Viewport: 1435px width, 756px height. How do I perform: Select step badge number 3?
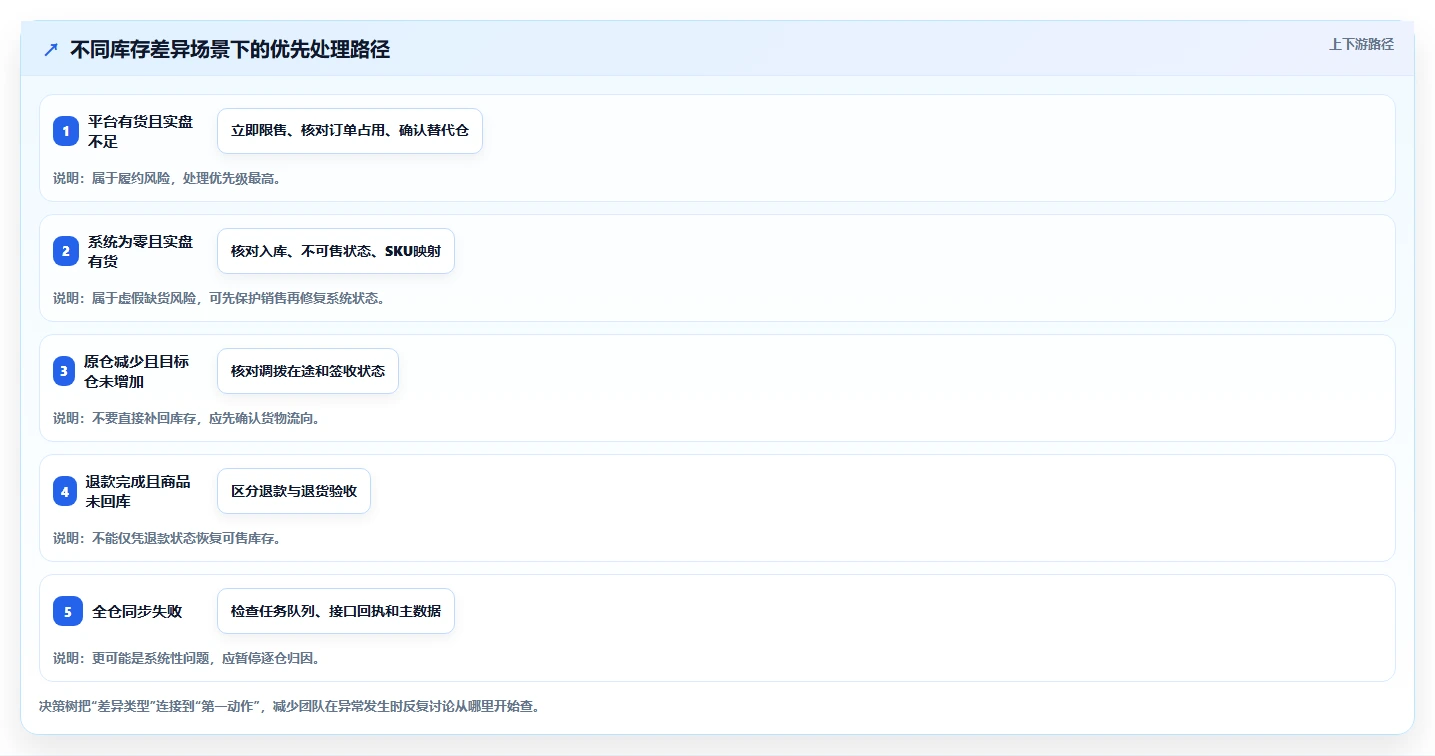coord(64,371)
